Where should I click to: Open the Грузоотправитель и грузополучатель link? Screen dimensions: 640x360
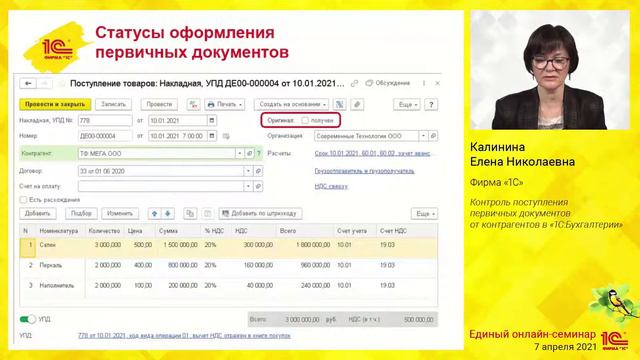tap(364, 171)
